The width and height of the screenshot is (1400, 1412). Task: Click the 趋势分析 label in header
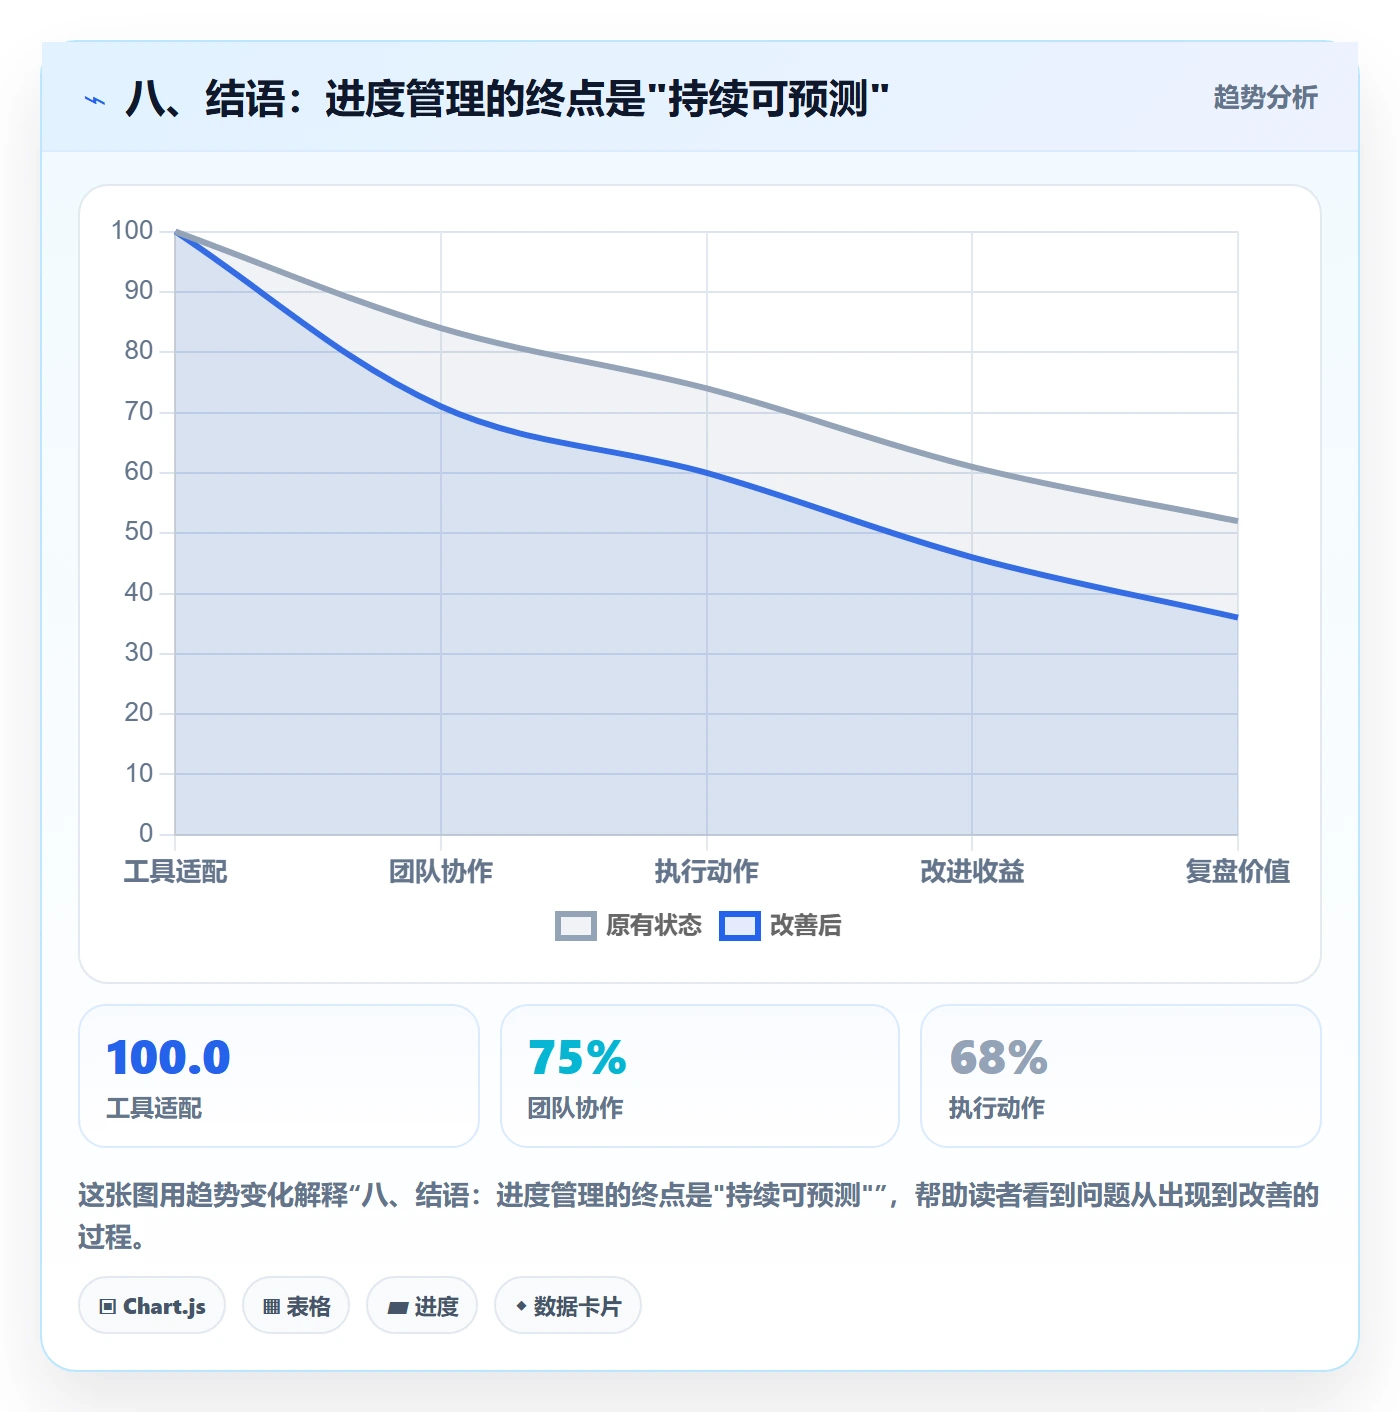tap(1265, 98)
